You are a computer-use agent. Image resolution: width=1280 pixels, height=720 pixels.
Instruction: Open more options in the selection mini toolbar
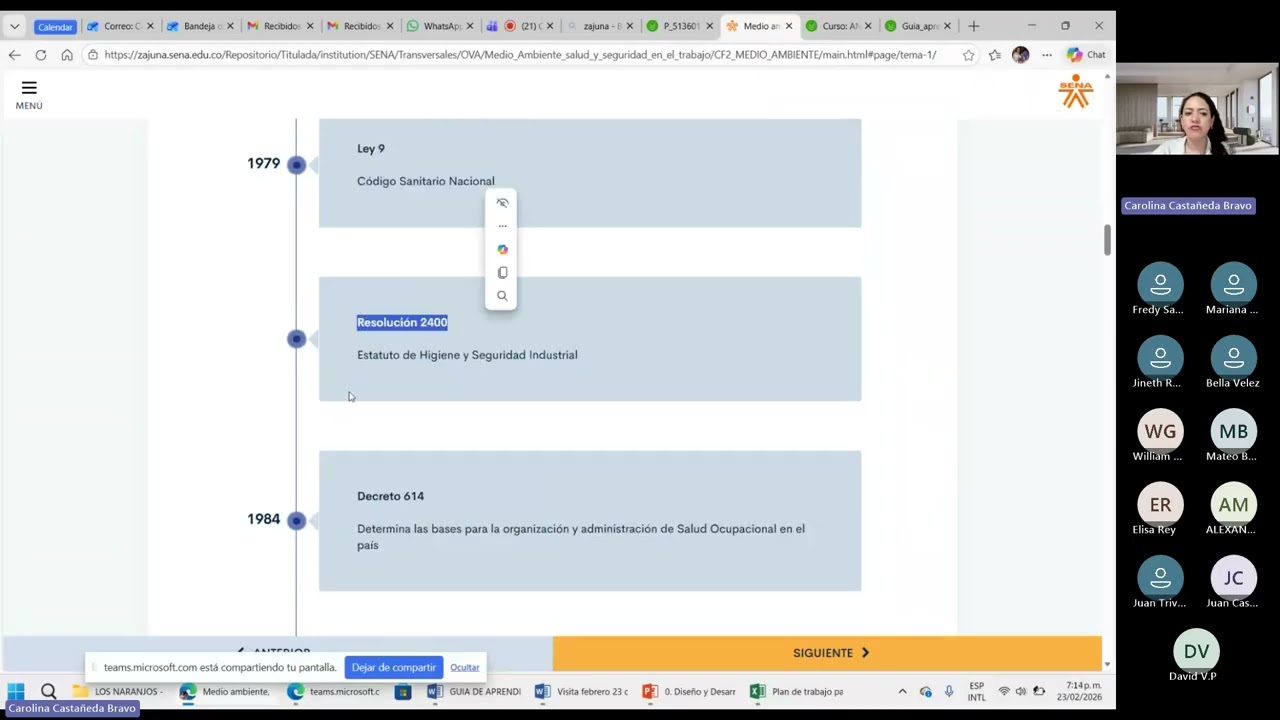pyautogui.click(x=502, y=226)
